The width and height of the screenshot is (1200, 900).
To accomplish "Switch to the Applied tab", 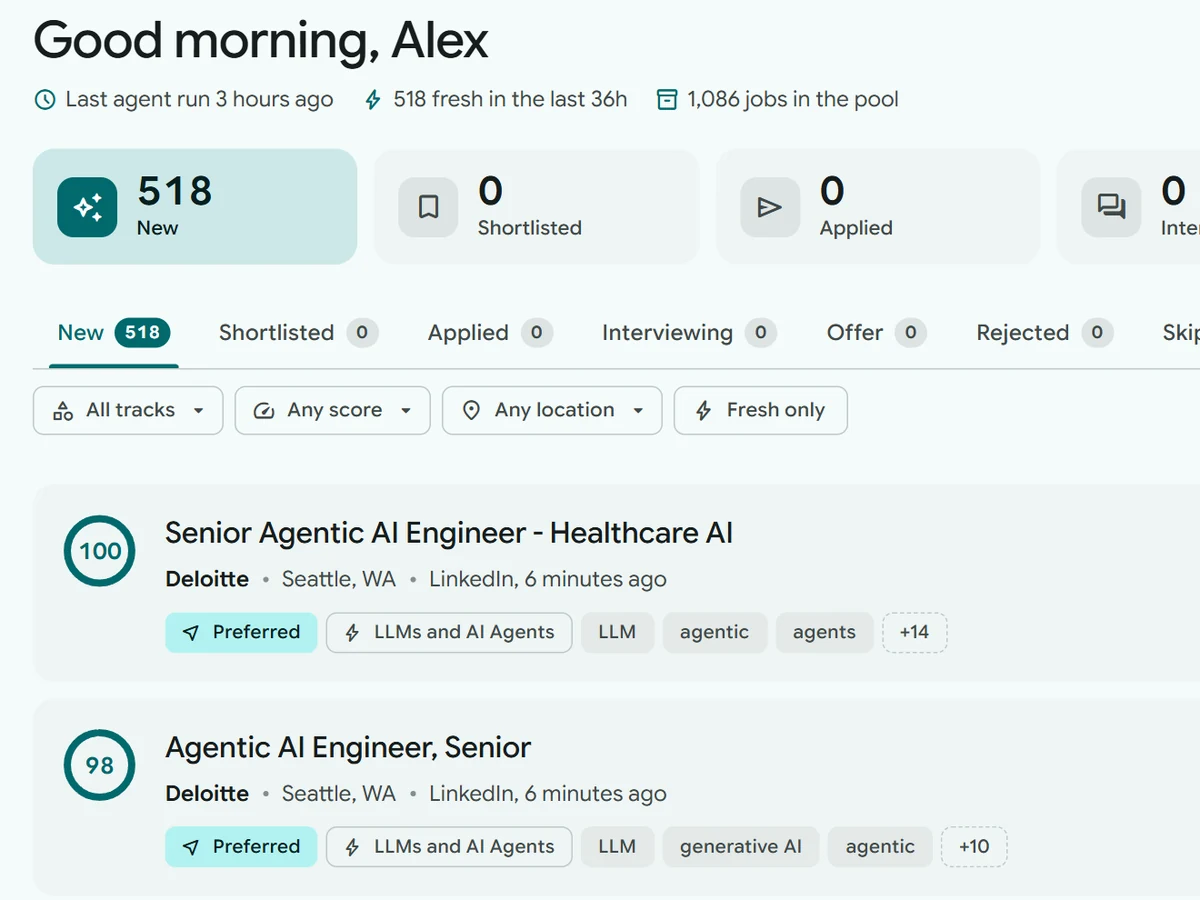I will click(490, 333).
